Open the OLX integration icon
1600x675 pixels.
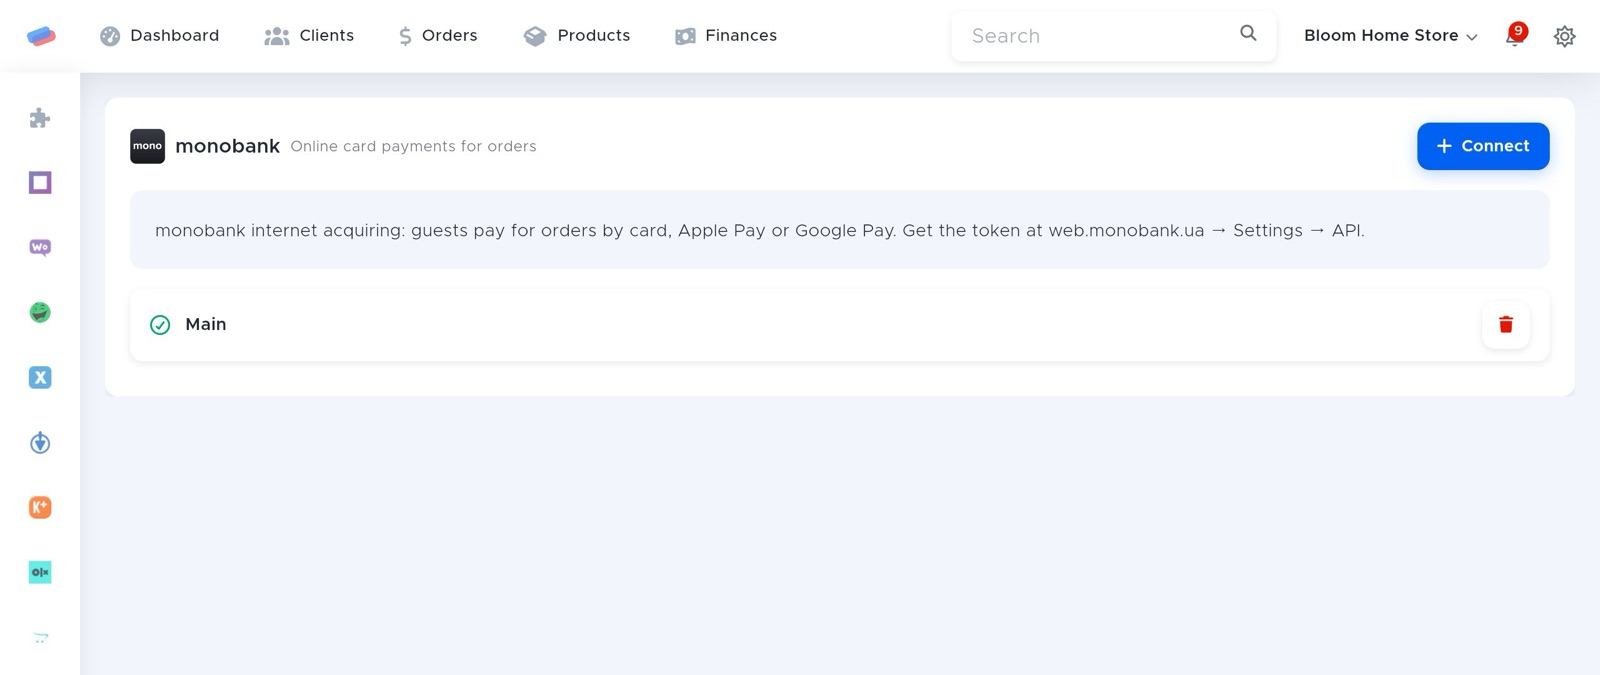point(40,572)
